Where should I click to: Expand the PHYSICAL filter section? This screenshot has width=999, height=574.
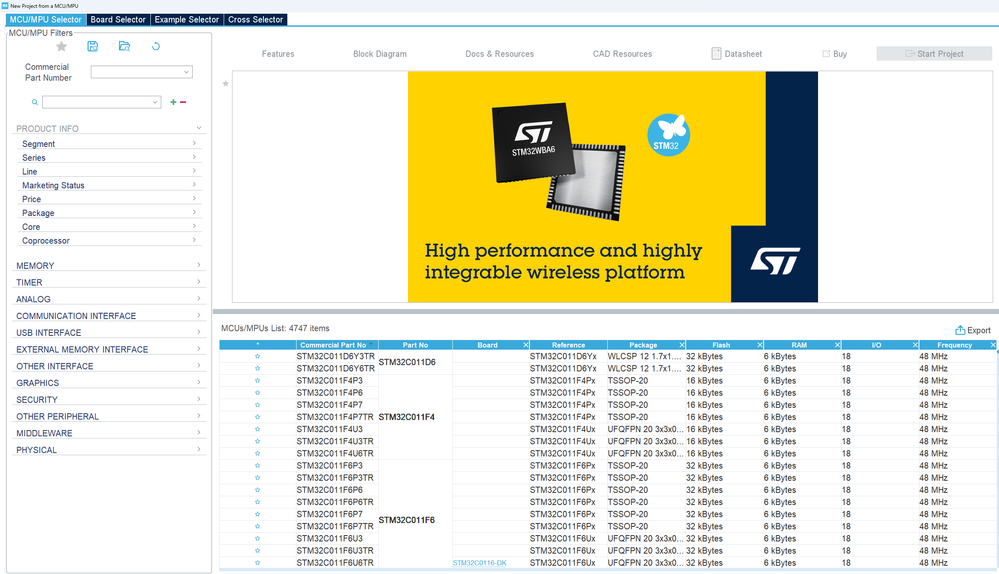pyautogui.click(x=199, y=449)
